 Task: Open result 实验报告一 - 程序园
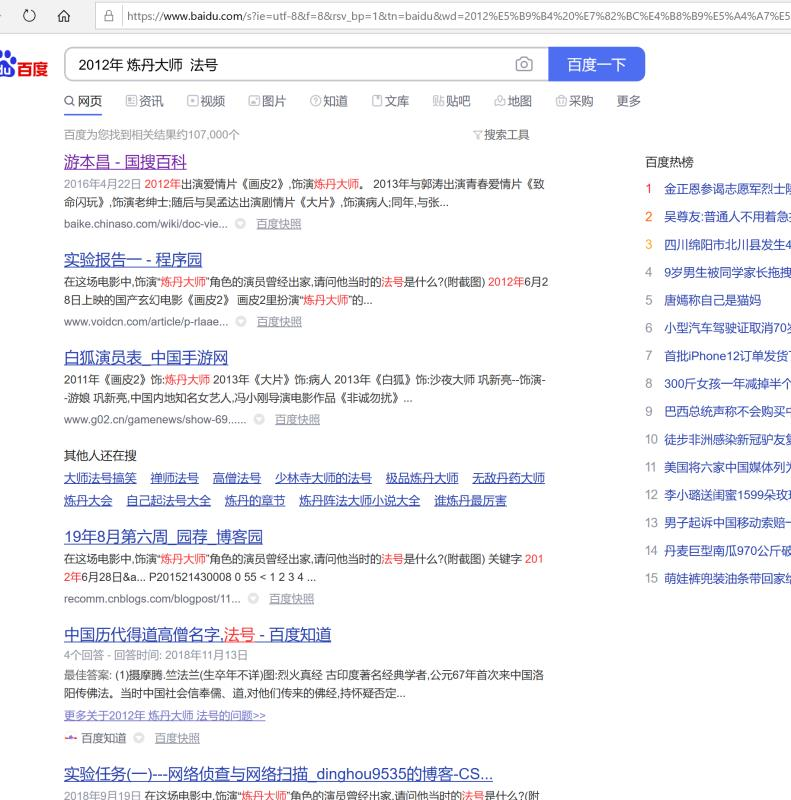(133, 260)
